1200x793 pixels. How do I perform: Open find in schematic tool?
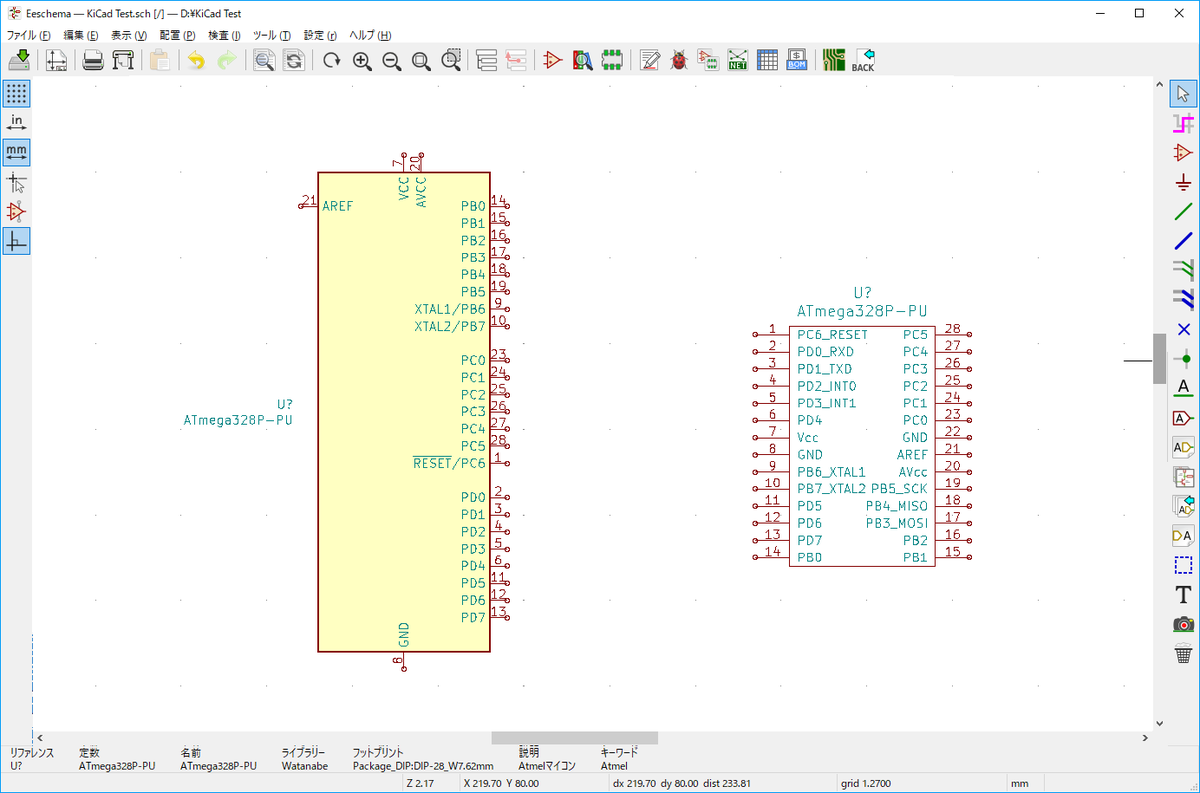(264, 60)
